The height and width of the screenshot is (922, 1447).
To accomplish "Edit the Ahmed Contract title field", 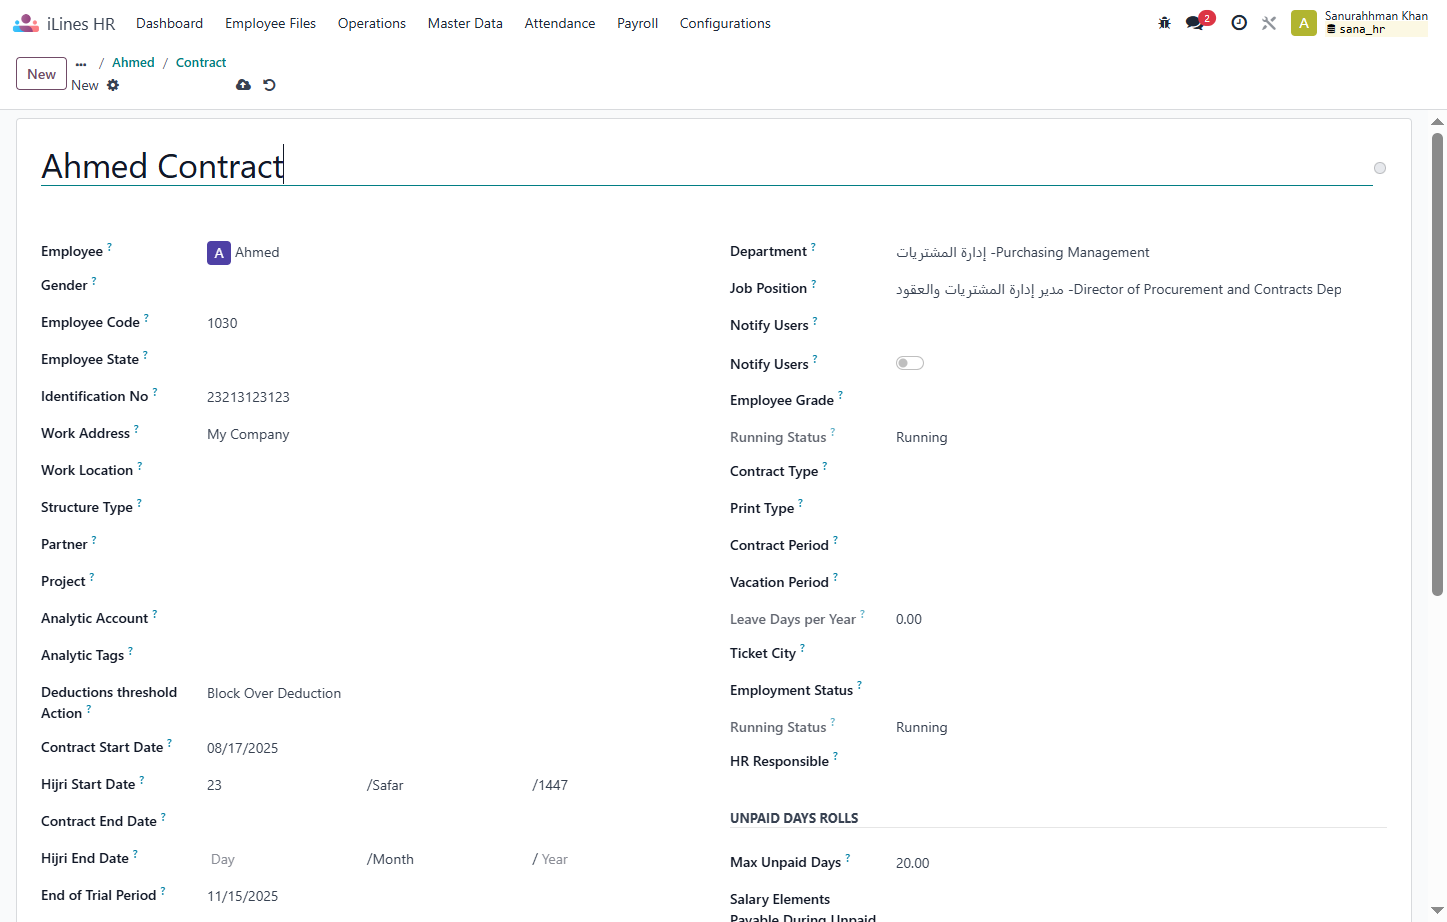I will tap(706, 166).
